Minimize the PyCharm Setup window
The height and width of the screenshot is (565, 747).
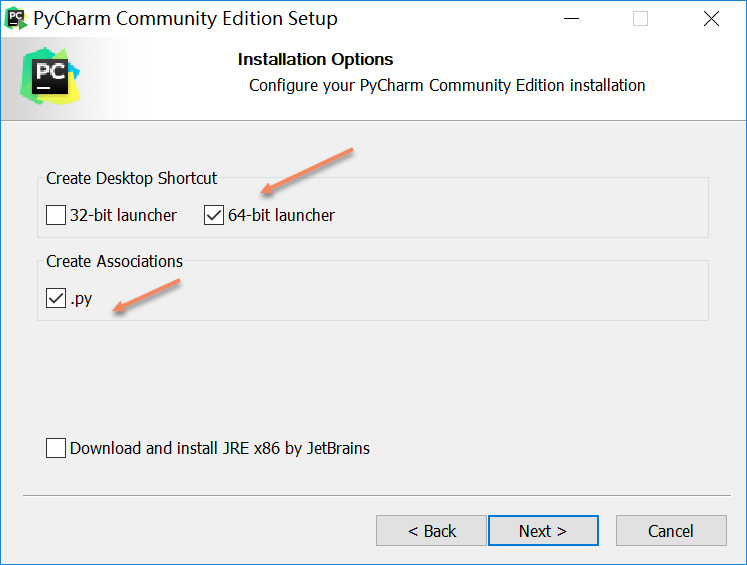coord(570,19)
